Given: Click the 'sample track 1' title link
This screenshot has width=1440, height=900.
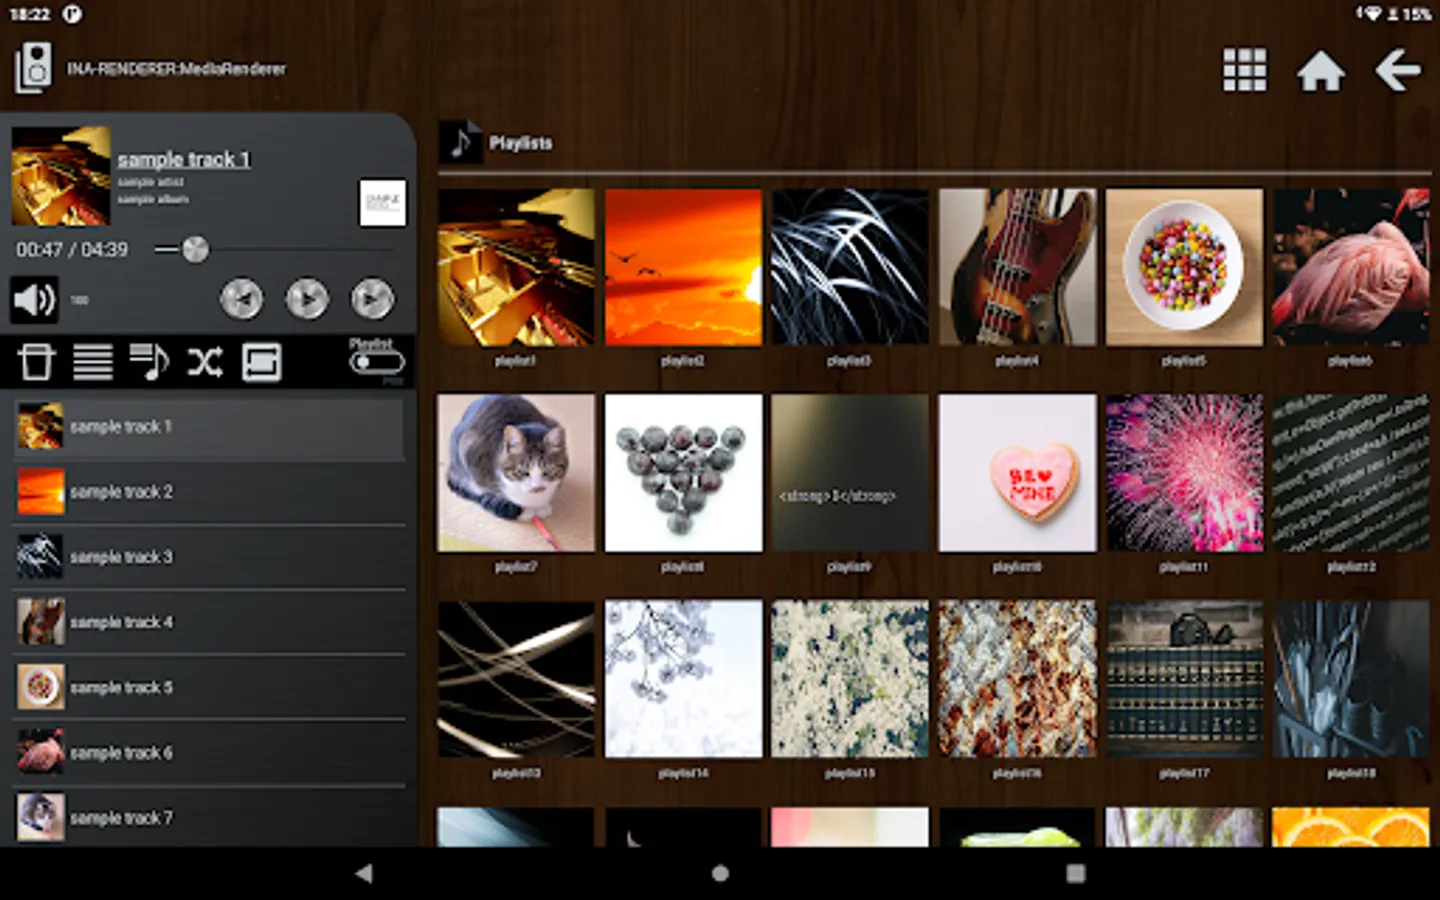Looking at the screenshot, I should click(184, 159).
